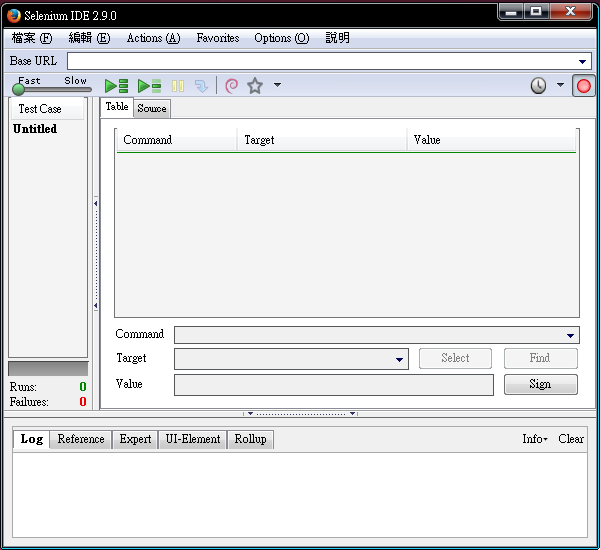Click the Value input field
The height and width of the screenshot is (550, 600).
pos(334,385)
